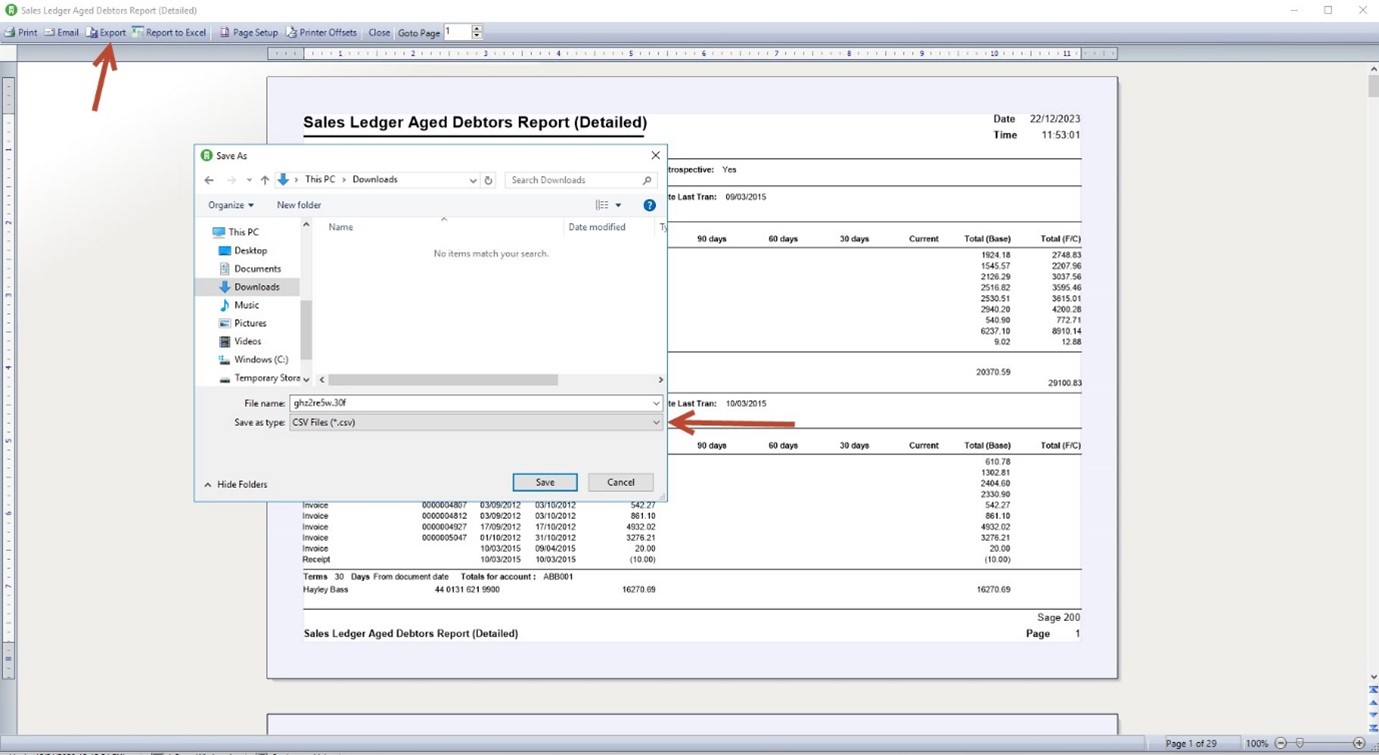Screen dimensions: 1379x755
Task: Select Downloads in the folder tree
Action: pyautogui.click(x=249, y=287)
